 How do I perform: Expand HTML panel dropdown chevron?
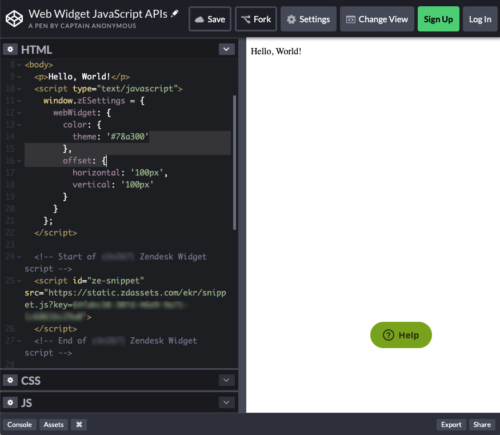tap(226, 49)
